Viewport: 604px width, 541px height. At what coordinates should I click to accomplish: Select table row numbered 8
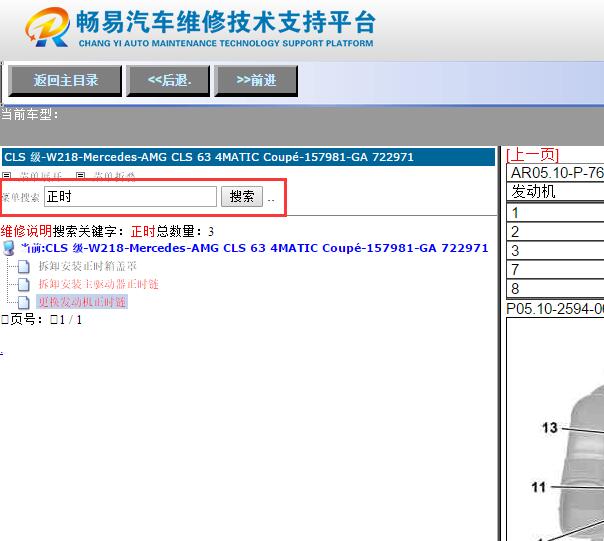point(555,289)
